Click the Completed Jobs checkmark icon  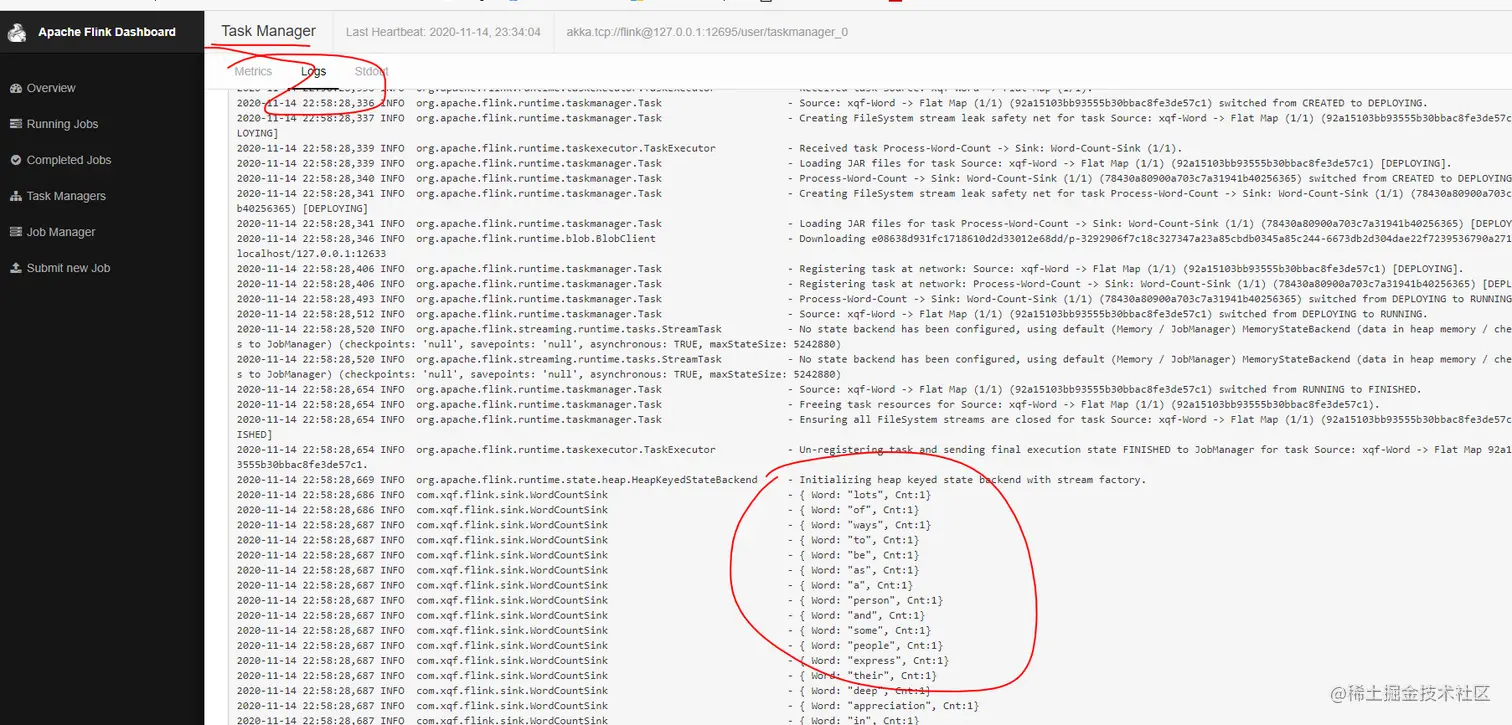tap(16, 160)
